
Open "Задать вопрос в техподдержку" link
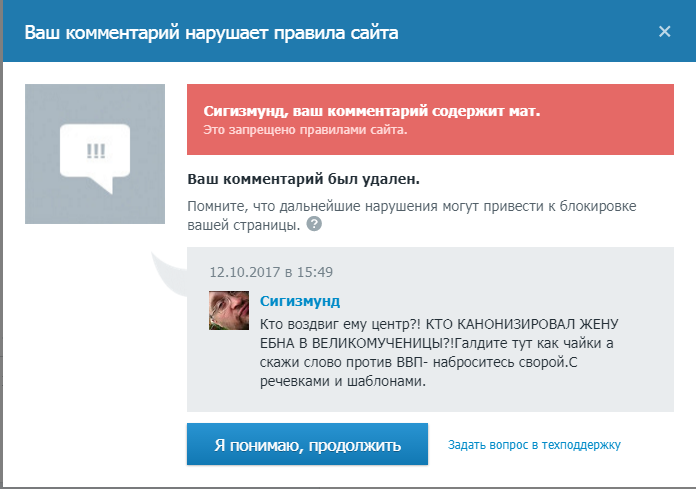[x=534, y=445]
